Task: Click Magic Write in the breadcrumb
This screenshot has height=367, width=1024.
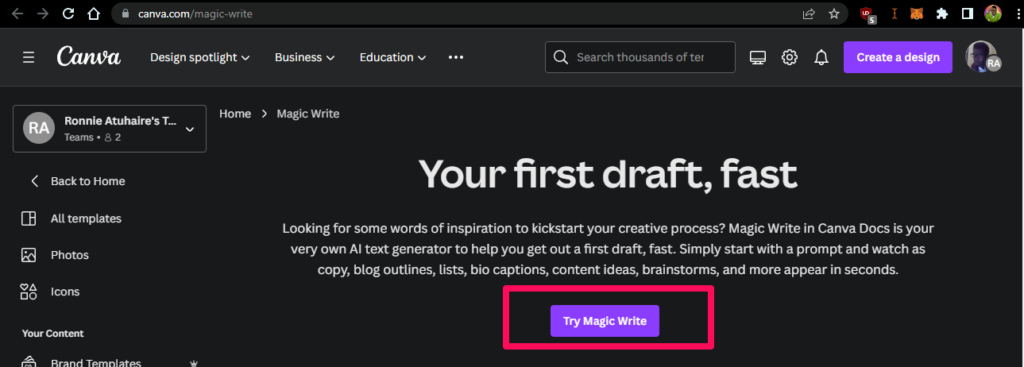Action: pos(308,114)
